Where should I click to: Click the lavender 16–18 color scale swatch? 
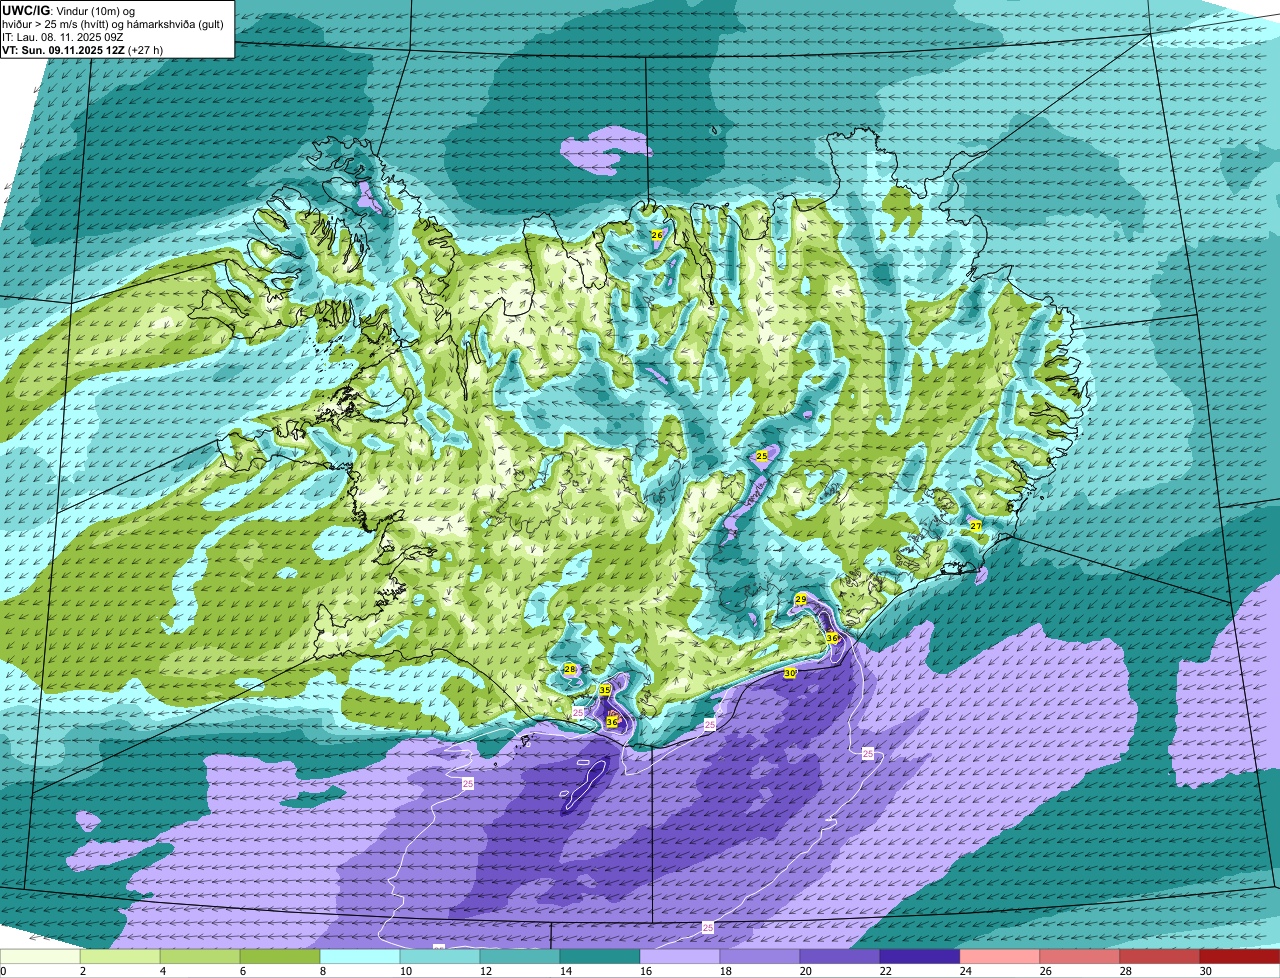click(x=680, y=956)
